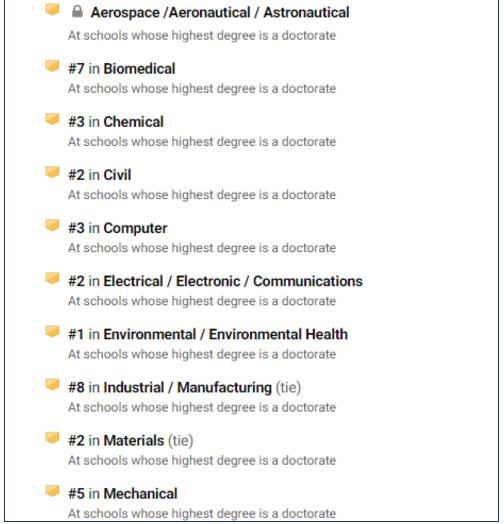Image resolution: width=504 pixels, height=524 pixels.
Task: Click the badge icon beside Materials ranking
Action: [x=52, y=438]
